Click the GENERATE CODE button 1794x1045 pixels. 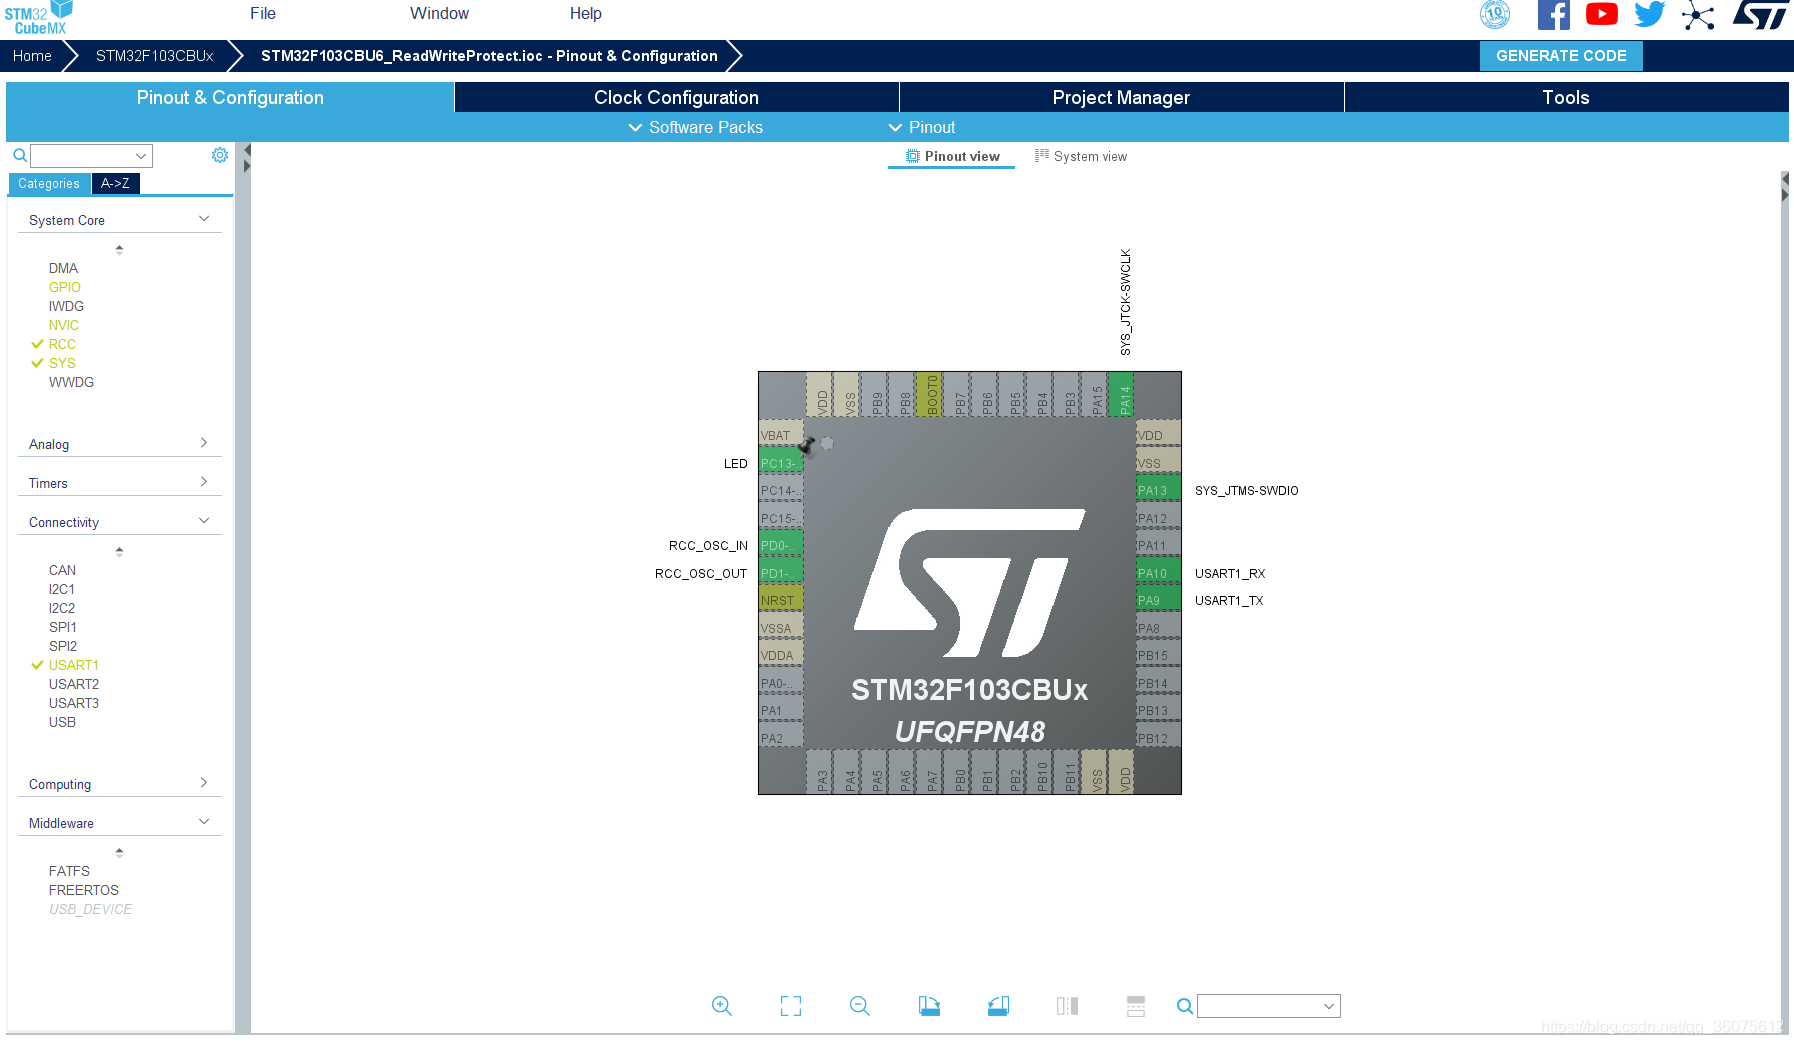(x=1560, y=56)
